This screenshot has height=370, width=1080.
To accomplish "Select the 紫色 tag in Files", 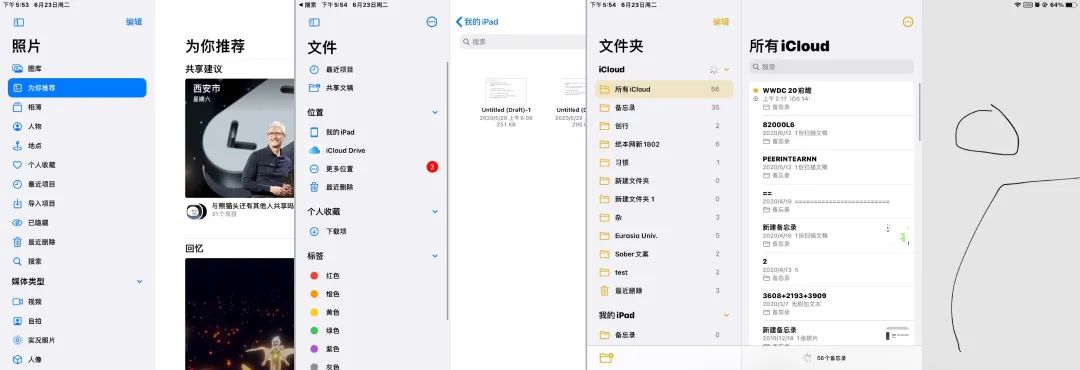I will click(x=372, y=349).
